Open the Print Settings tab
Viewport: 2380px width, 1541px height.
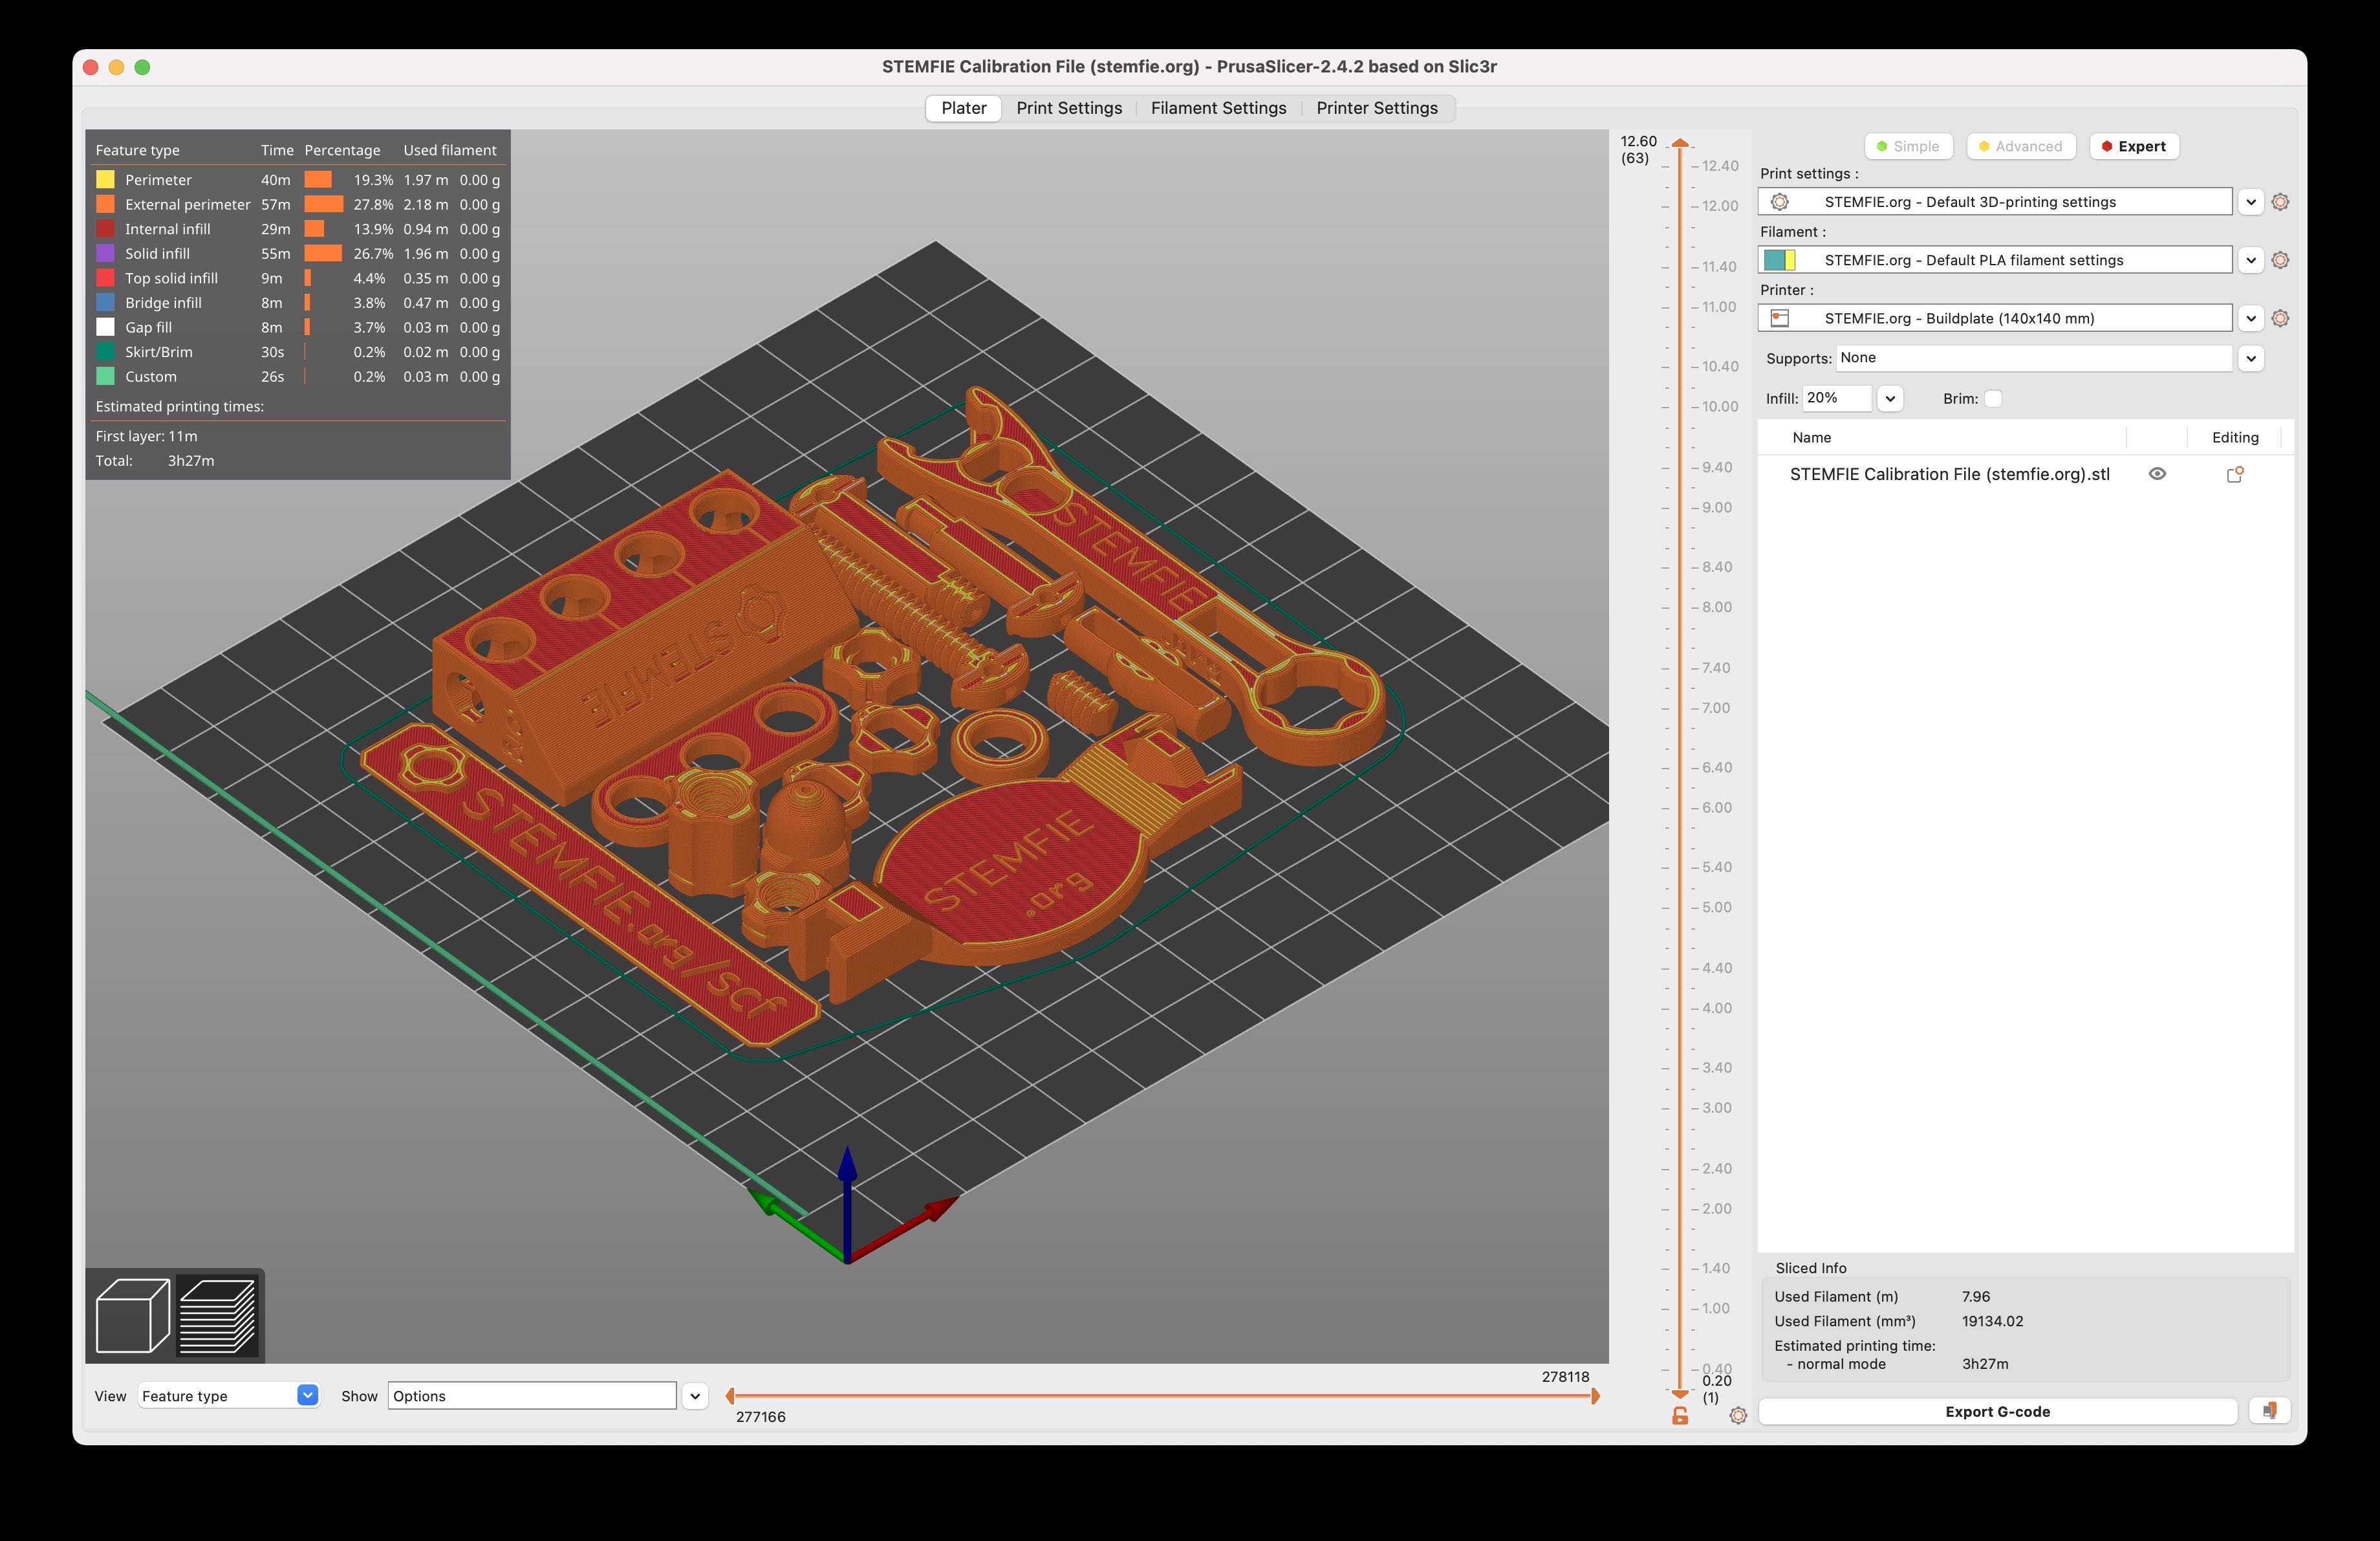coord(1069,108)
